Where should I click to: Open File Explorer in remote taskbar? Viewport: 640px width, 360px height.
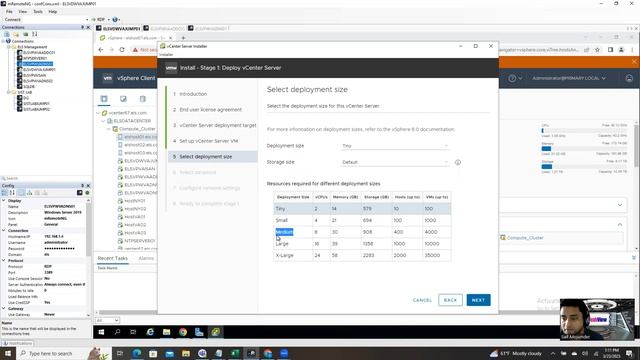(167, 332)
